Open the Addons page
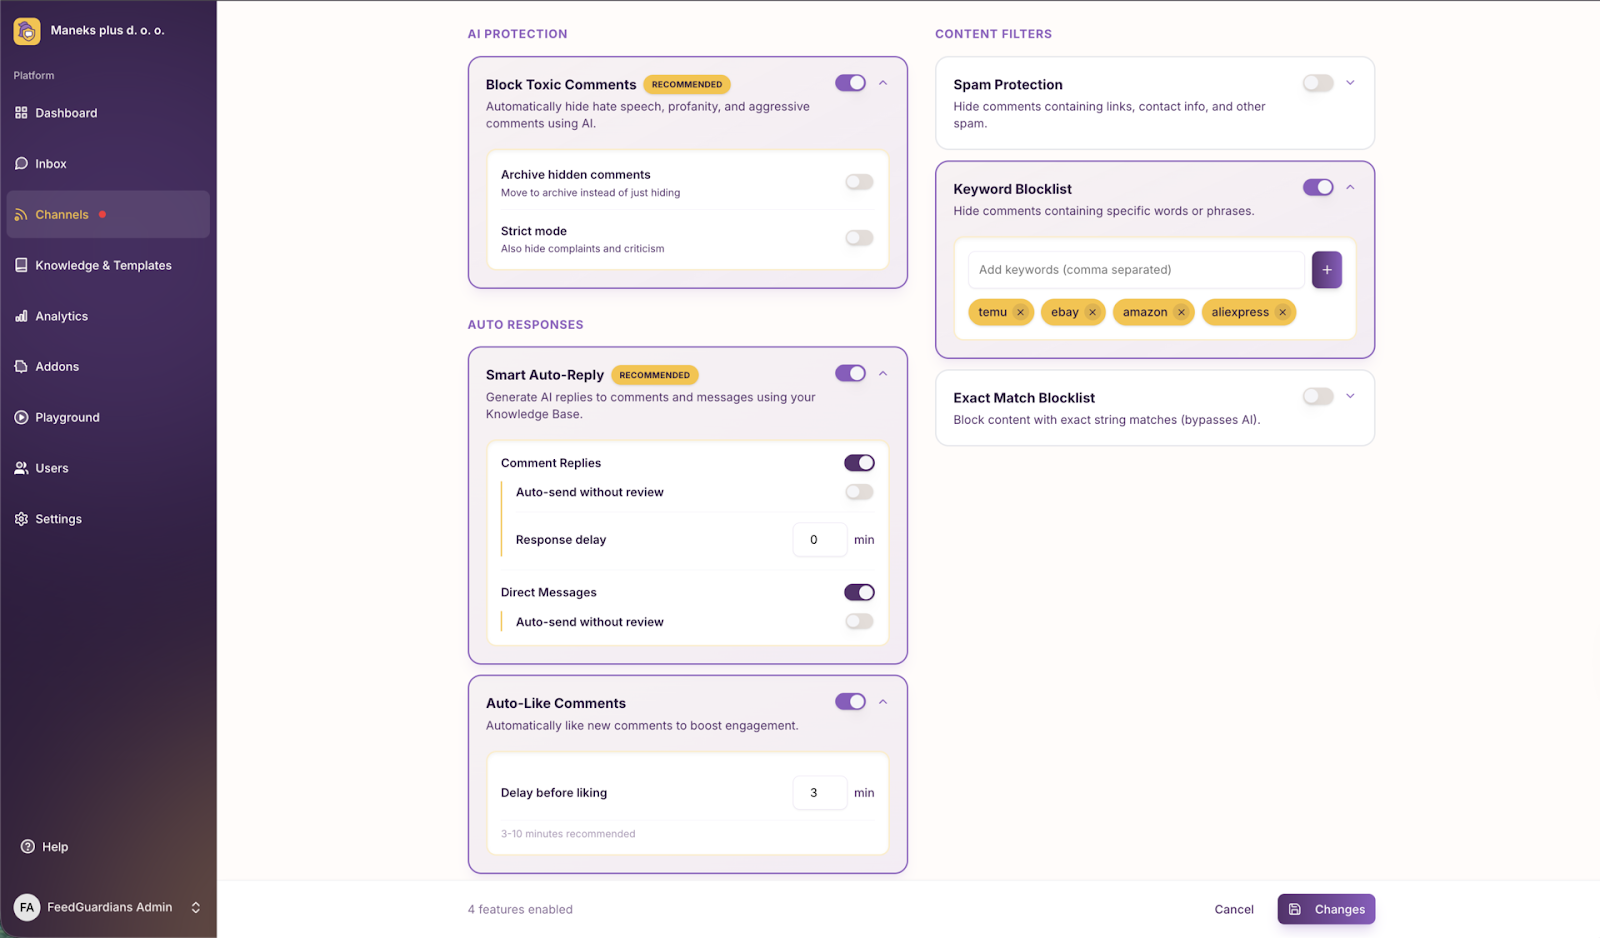The height and width of the screenshot is (938, 1600). tap(55, 366)
